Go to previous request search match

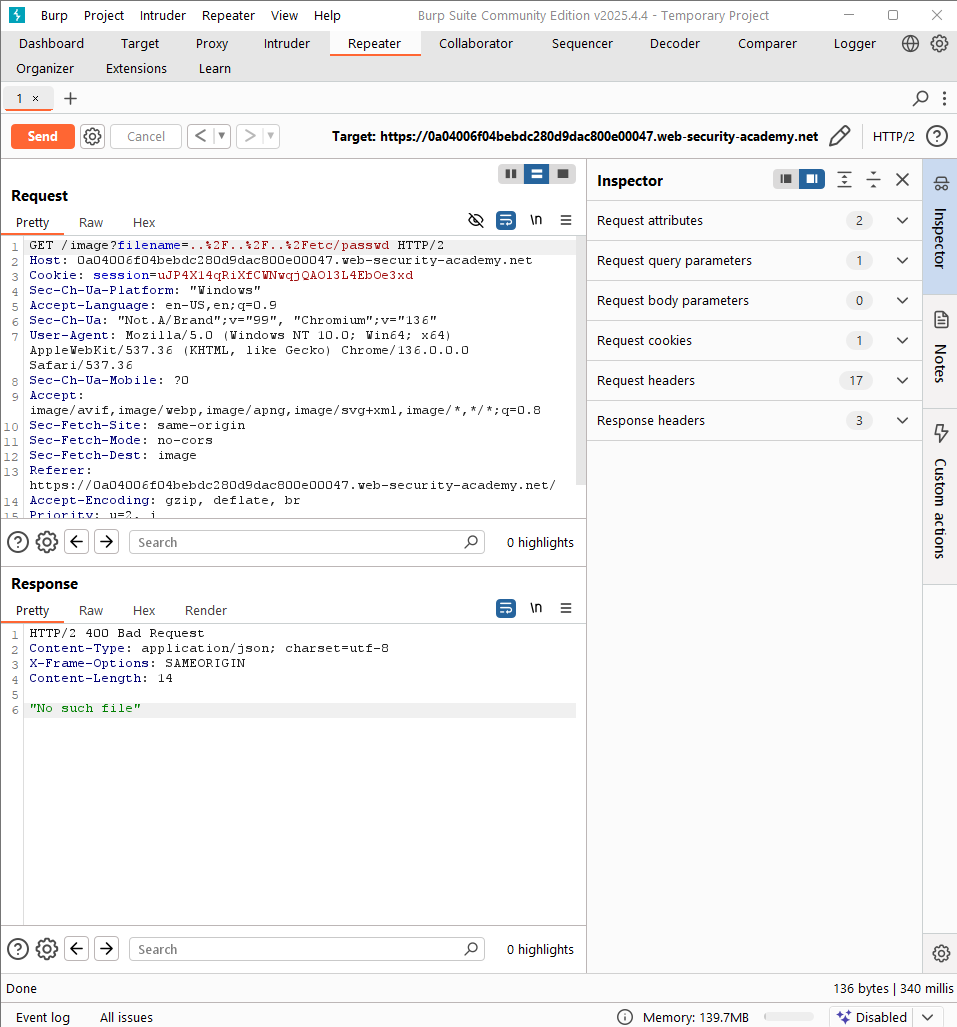(77, 542)
